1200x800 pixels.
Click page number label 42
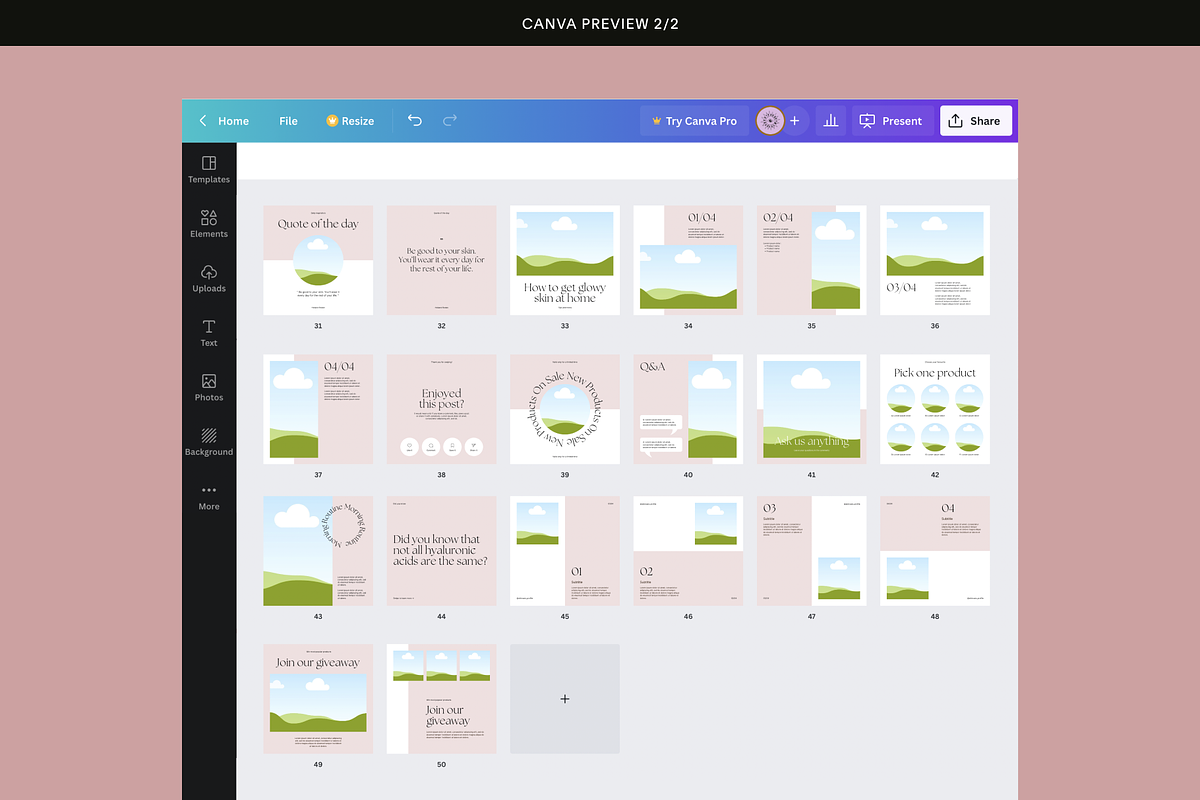pyautogui.click(x=935, y=475)
